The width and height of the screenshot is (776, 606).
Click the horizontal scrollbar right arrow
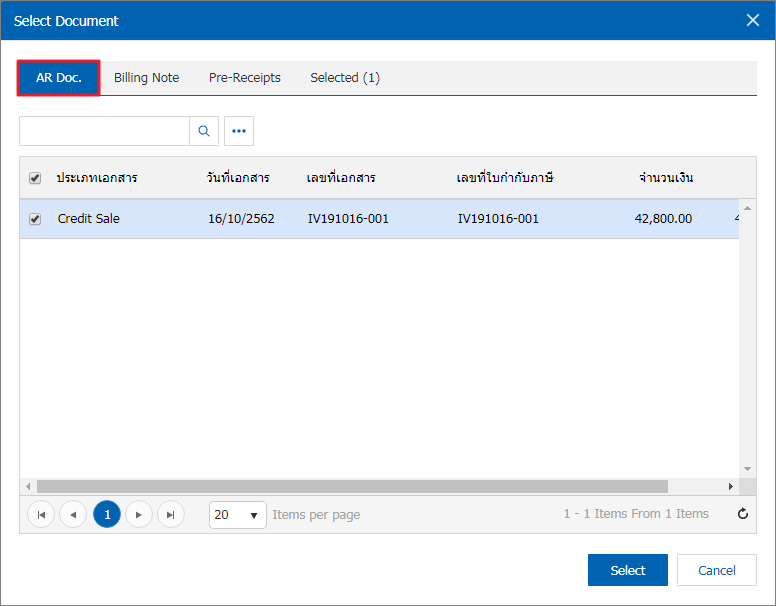pos(730,487)
